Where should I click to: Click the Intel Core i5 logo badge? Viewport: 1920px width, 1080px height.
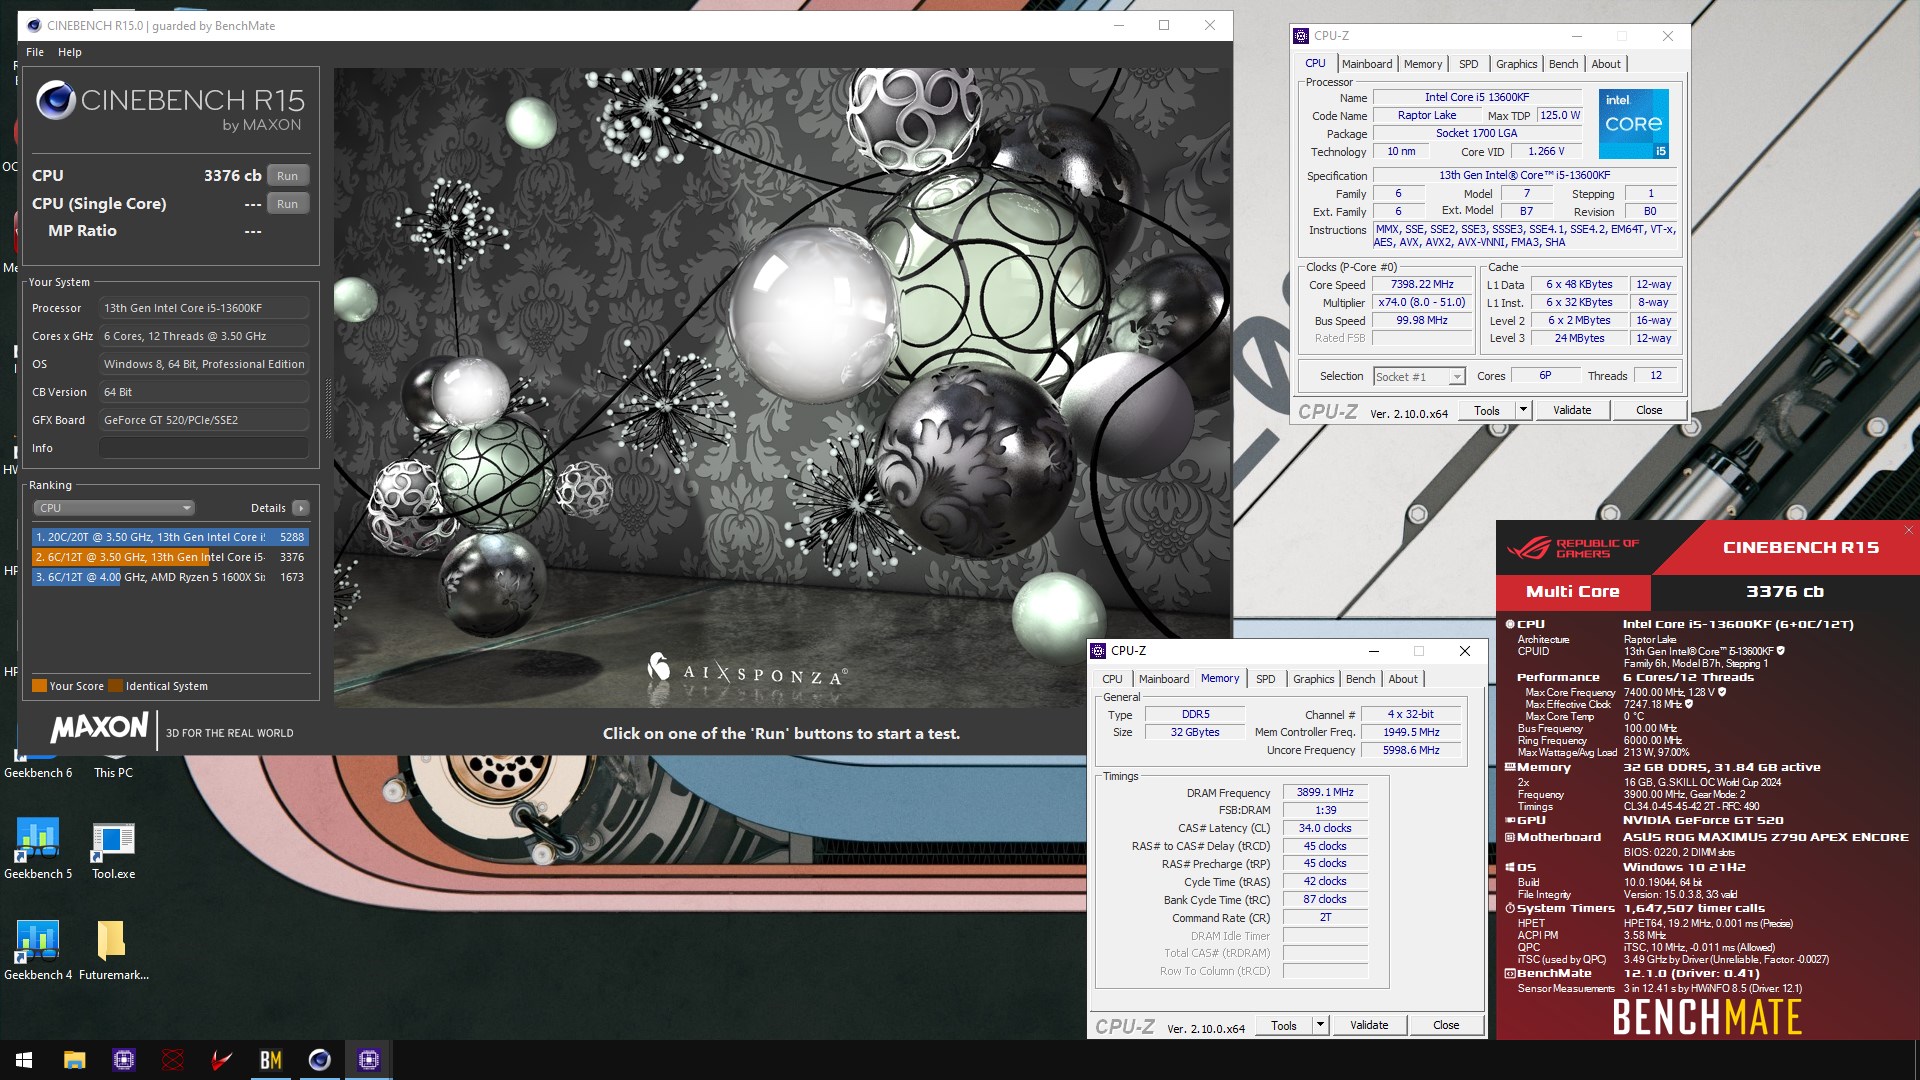click(1633, 124)
